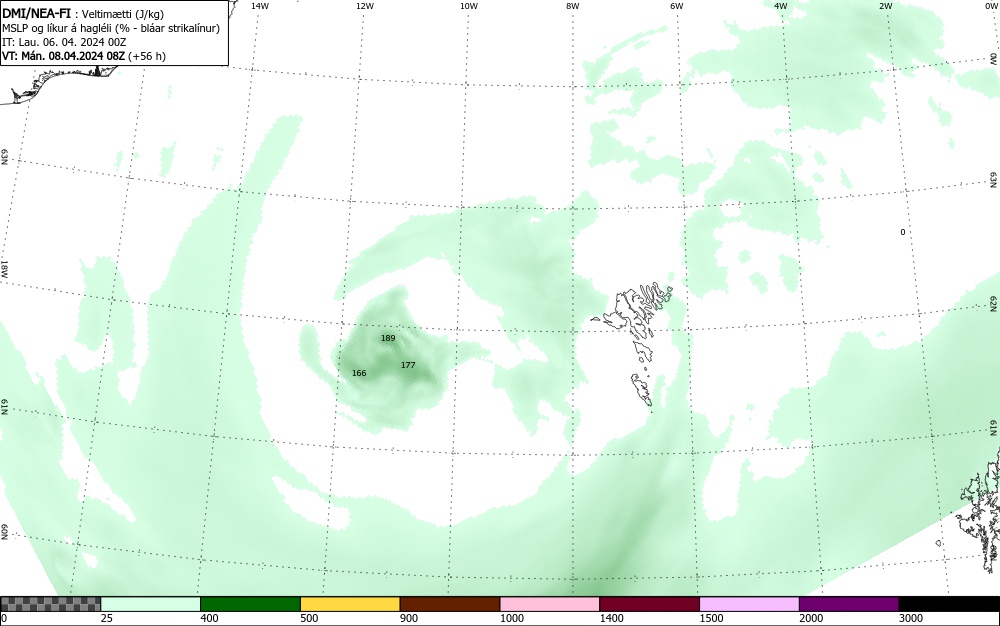The image size is (1000, 626).
Task: Click the pink 1000-1400 legend swatch
Action: click(550, 604)
